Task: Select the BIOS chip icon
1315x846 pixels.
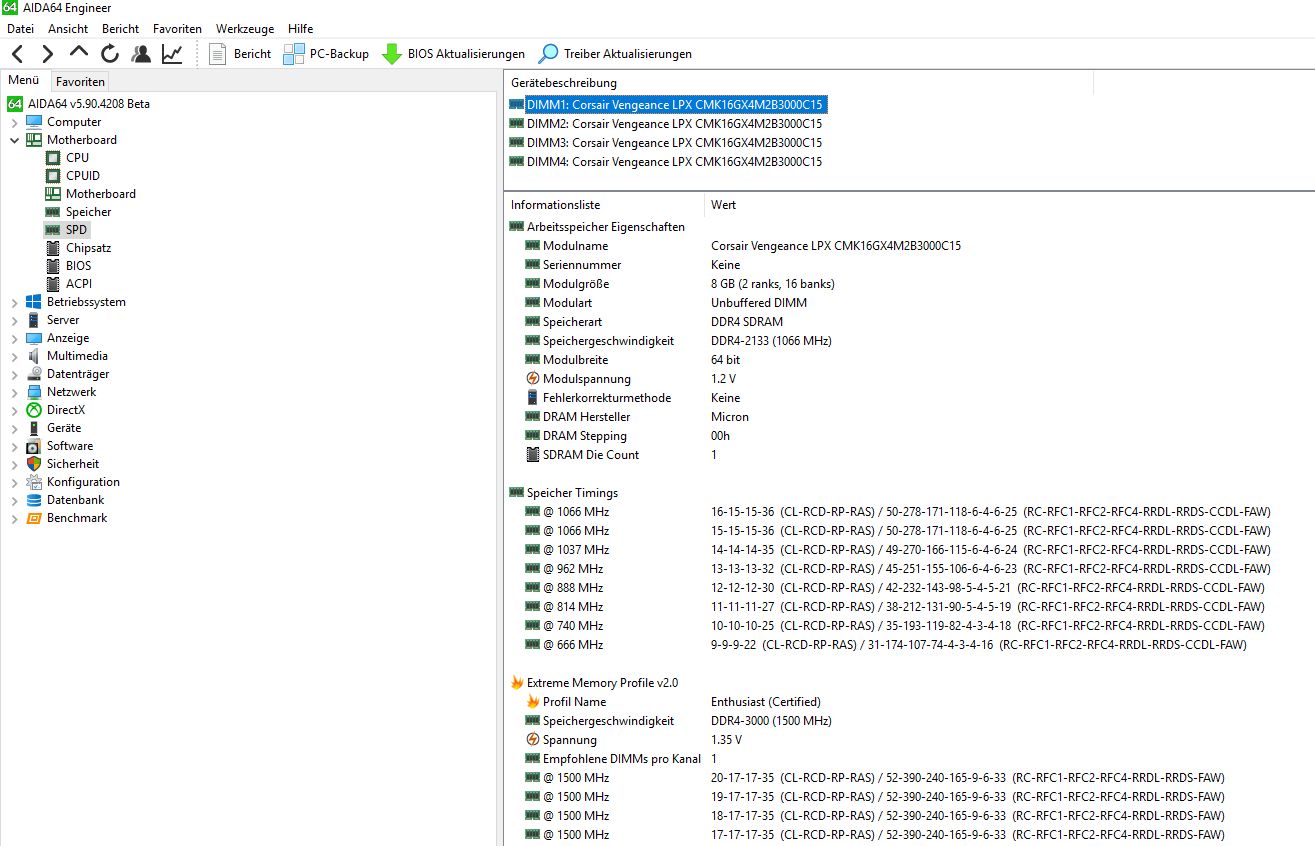Action: click(53, 266)
